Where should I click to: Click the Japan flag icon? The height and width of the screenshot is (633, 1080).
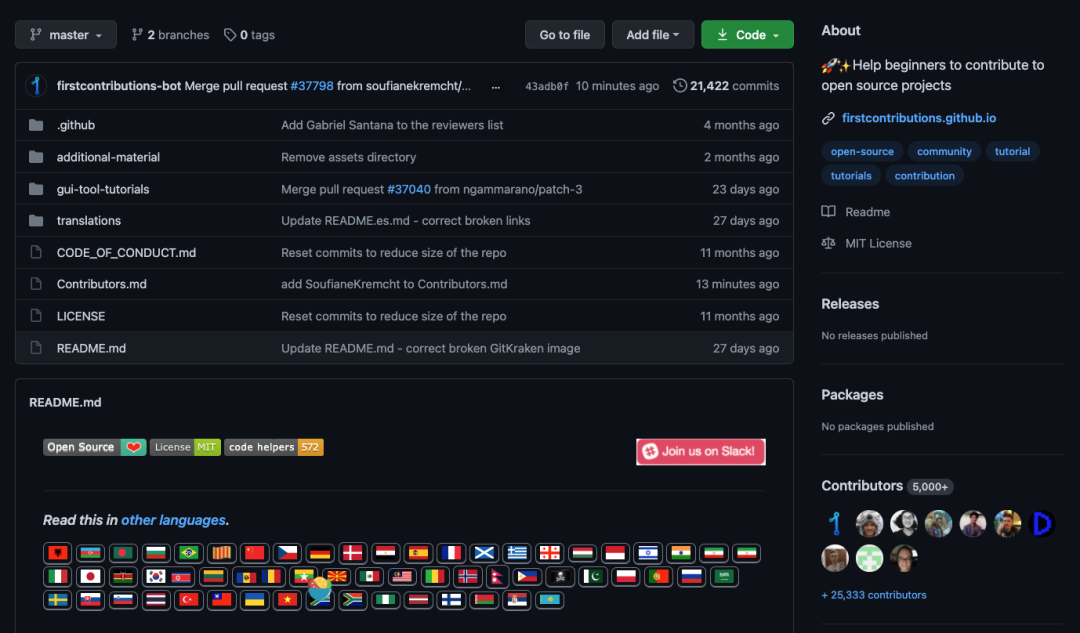pyautogui.click(x=90, y=577)
